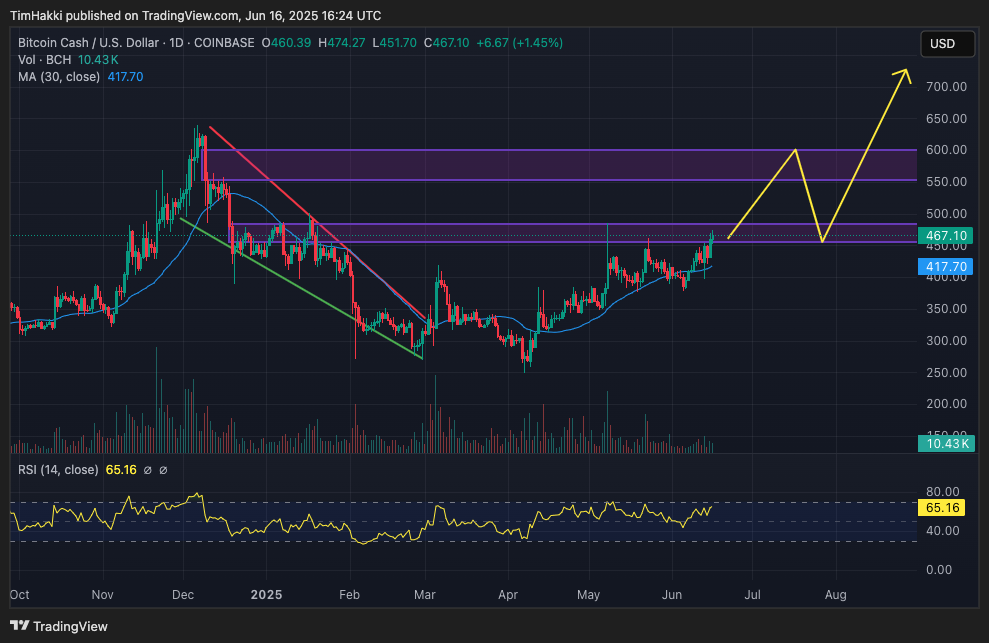Click the 700.00 price scale label
The image size is (989, 643).
tap(946, 87)
